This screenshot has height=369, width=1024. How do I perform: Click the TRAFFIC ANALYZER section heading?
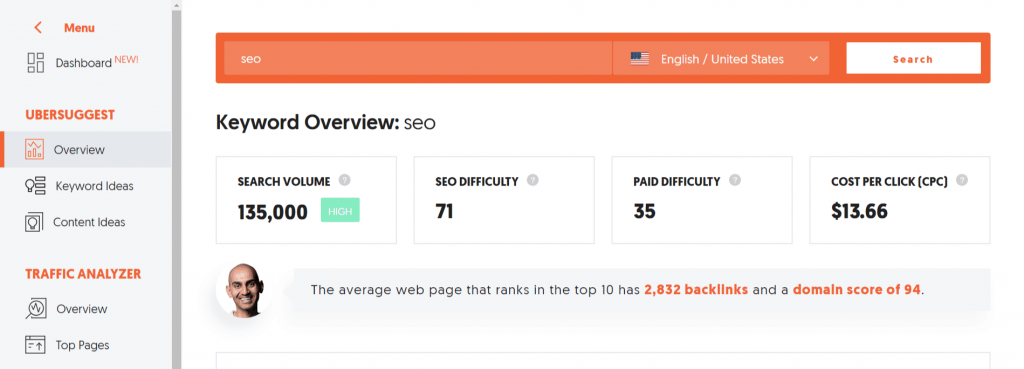click(83, 274)
